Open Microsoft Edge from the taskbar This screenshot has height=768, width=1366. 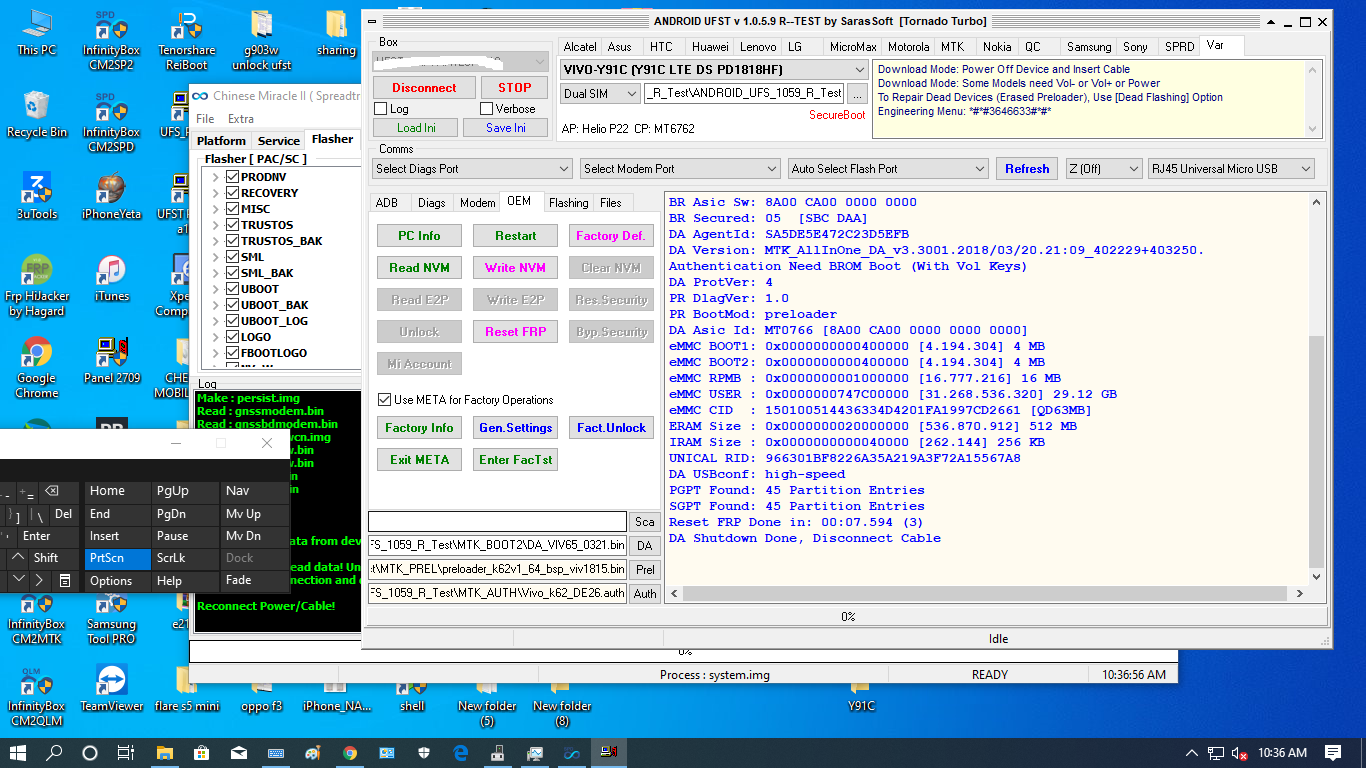pos(461,753)
